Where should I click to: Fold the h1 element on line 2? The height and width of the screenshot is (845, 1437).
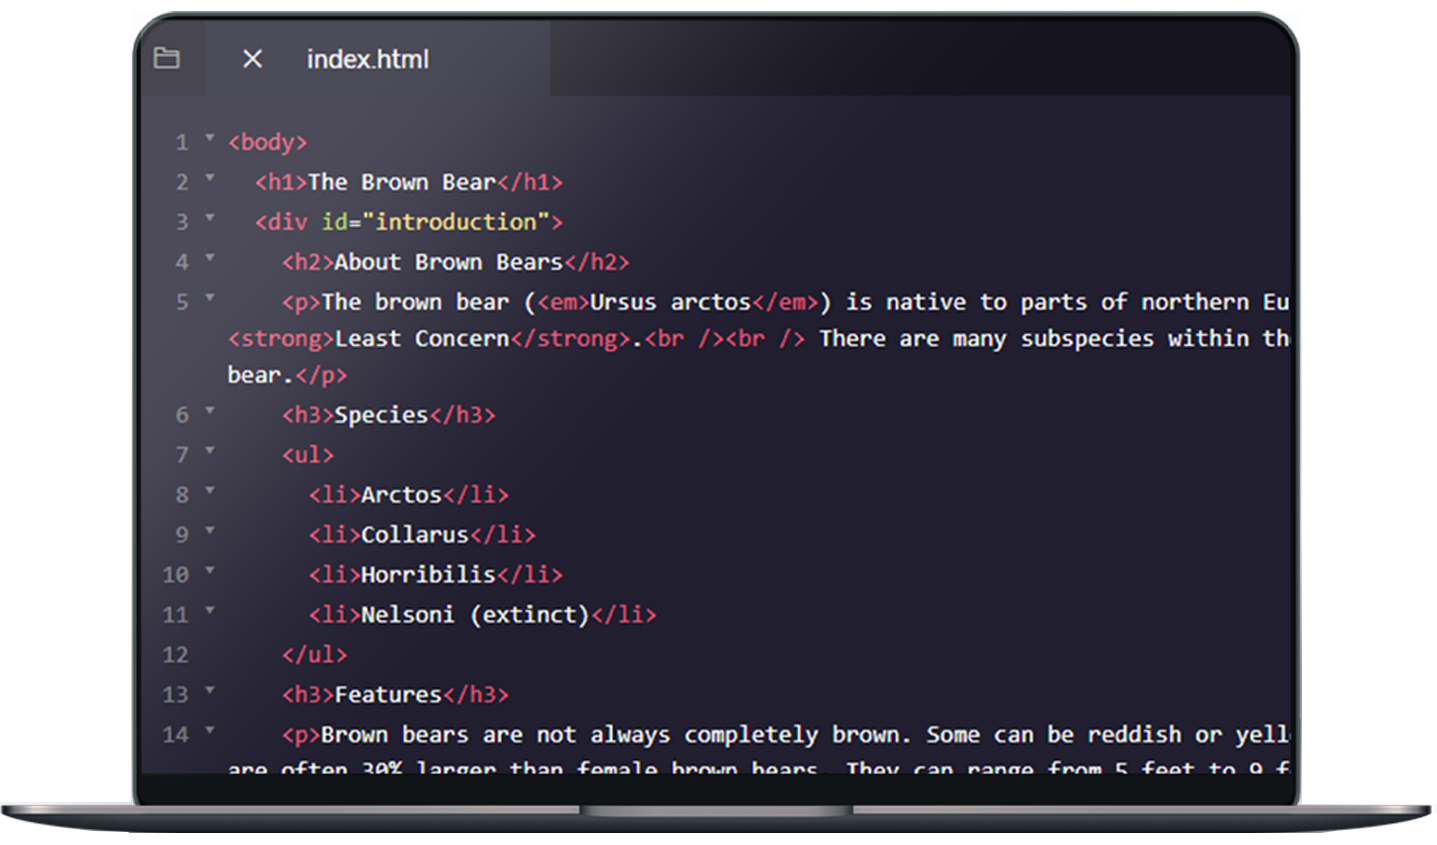[210, 178]
